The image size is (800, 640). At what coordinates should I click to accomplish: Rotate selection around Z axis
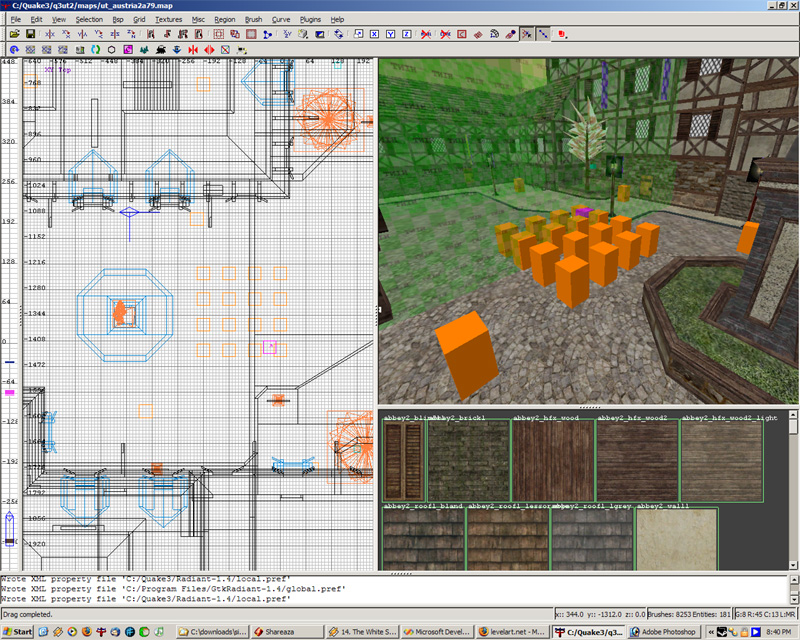pos(132,34)
